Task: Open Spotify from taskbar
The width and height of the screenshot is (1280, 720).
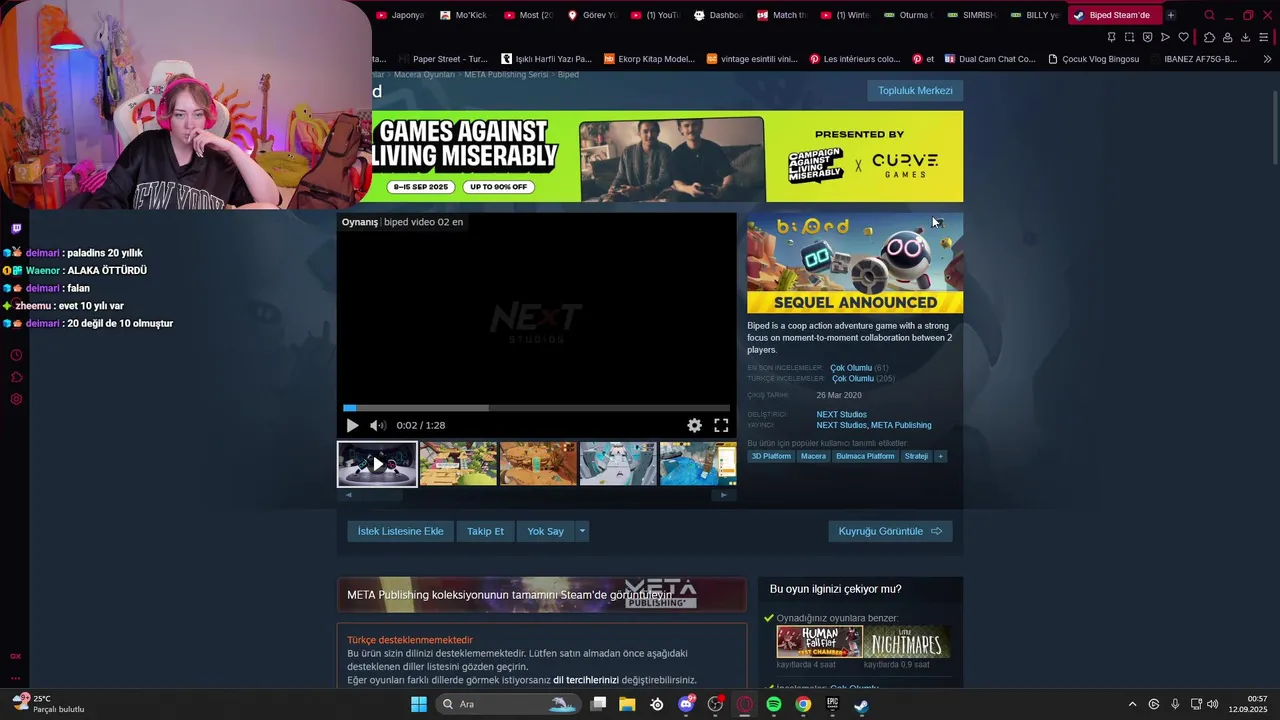Action: click(x=774, y=704)
